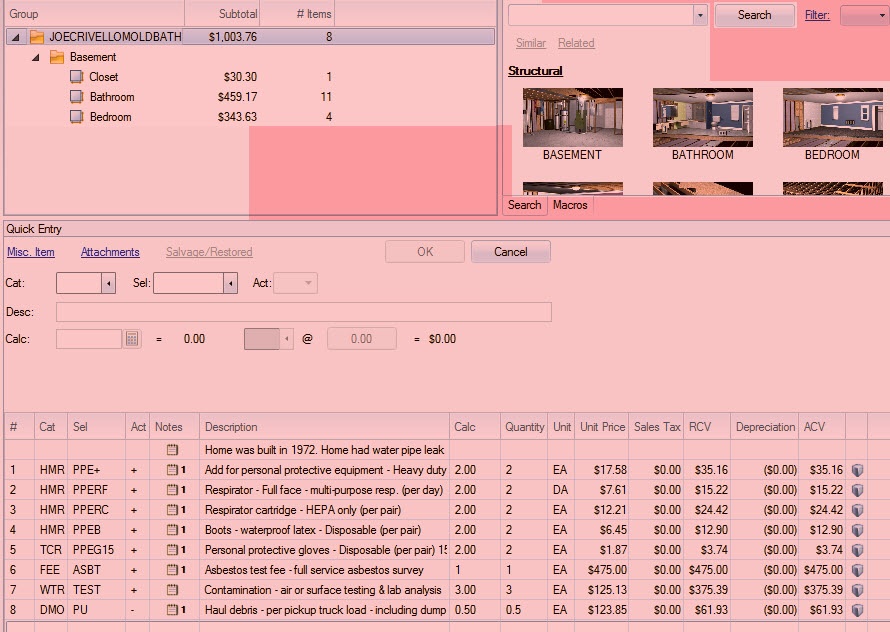Click the Bedroom room icon in tree
The height and width of the screenshot is (632, 890).
(x=76, y=117)
